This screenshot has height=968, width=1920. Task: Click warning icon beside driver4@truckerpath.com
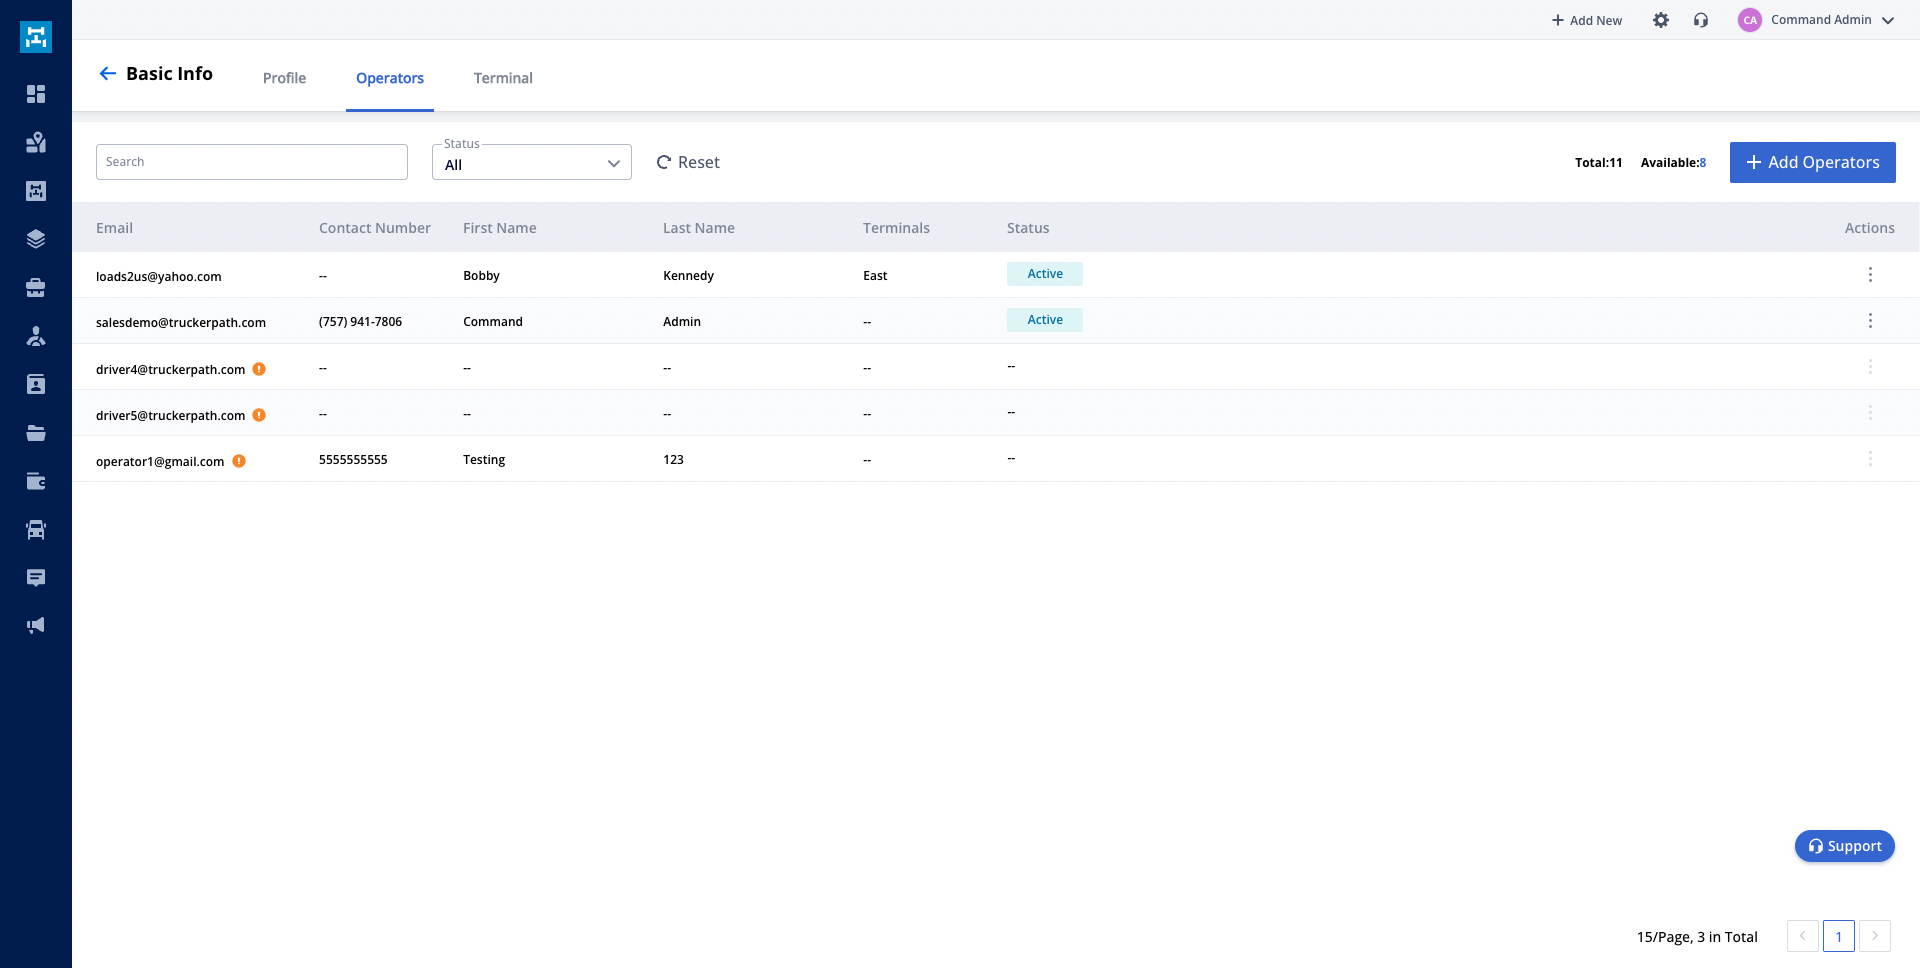point(259,369)
